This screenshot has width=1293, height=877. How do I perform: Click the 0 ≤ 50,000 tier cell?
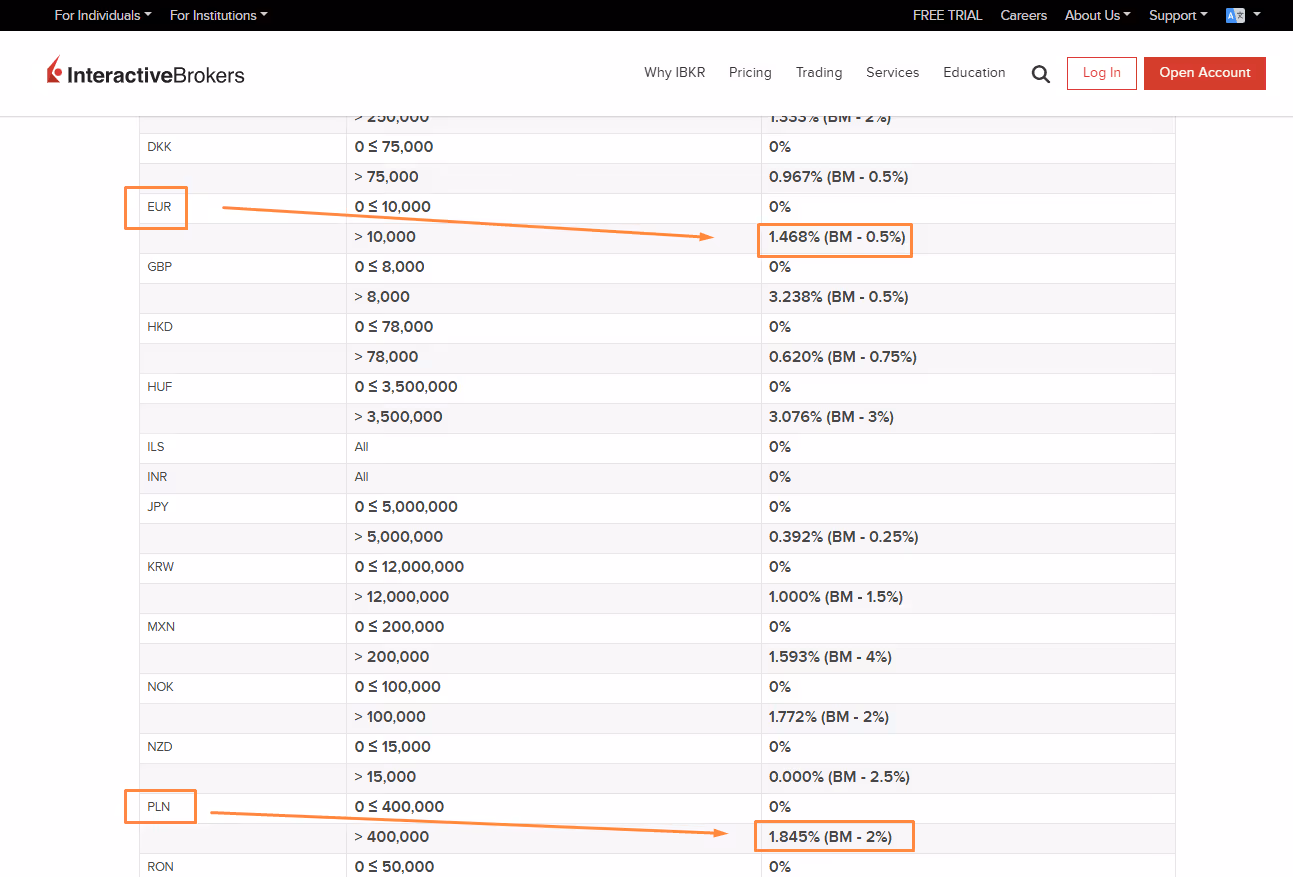click(554, 867)
